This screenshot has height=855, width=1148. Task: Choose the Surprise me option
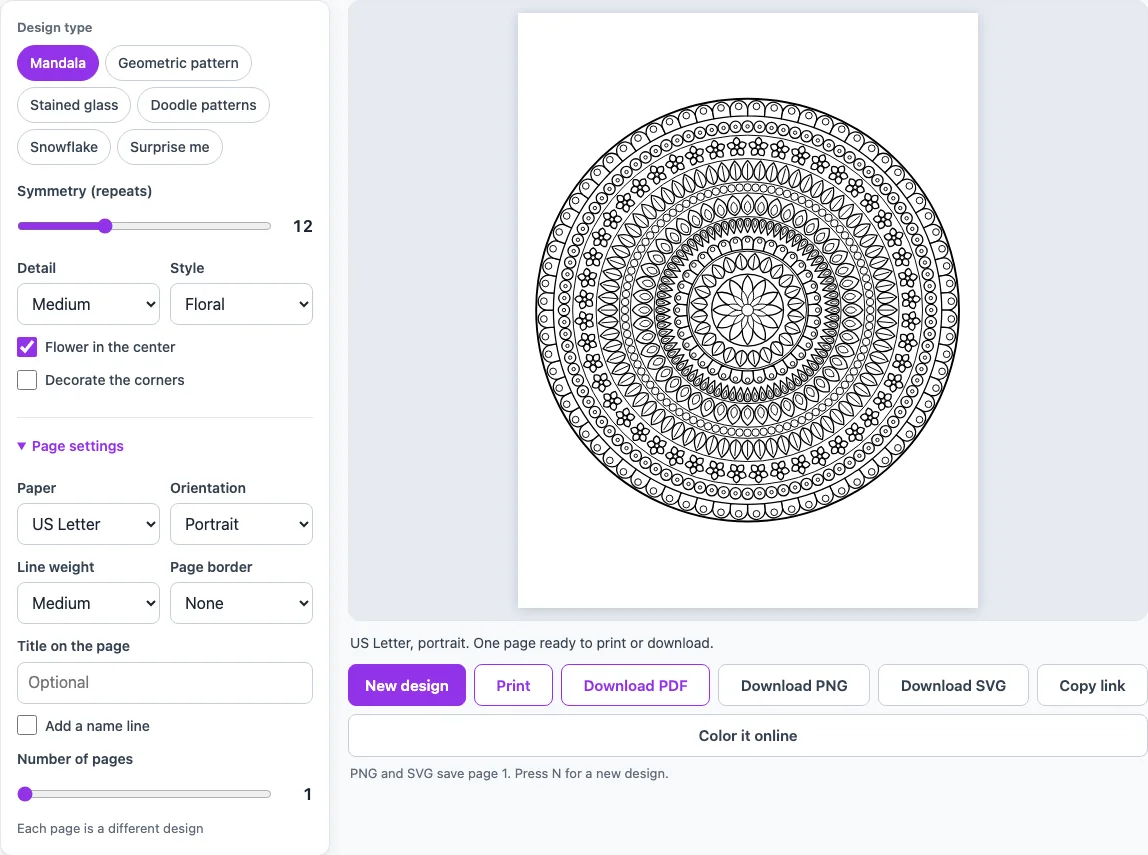(170, 147)
